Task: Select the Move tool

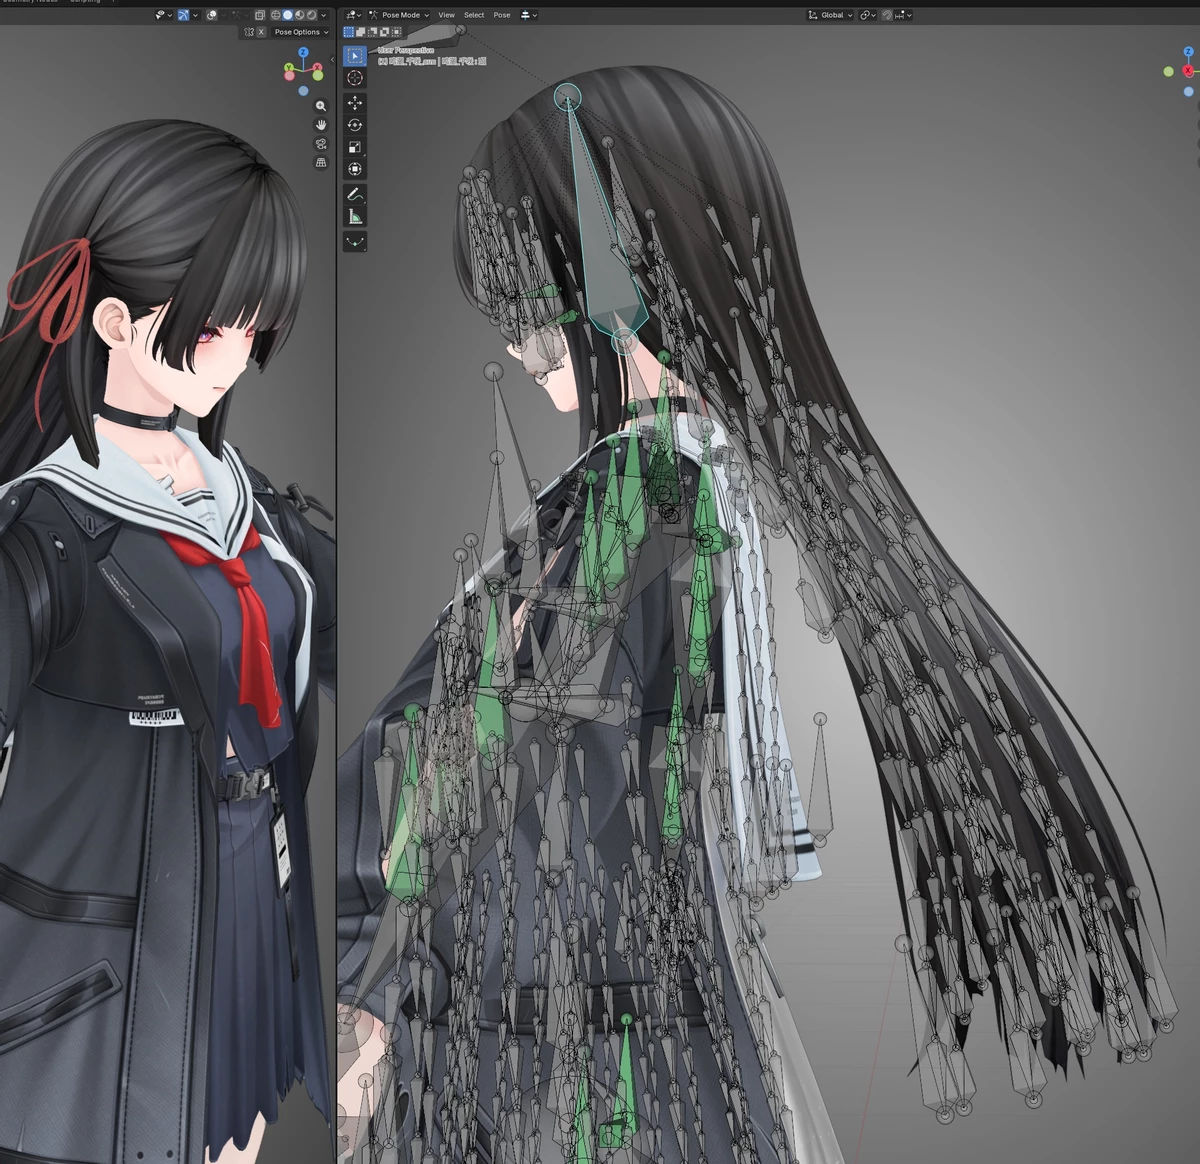Action: 354,103
